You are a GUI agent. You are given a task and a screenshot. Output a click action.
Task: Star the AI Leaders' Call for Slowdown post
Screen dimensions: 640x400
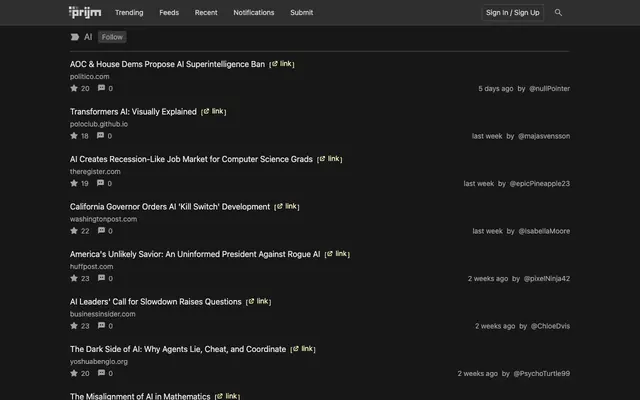click(x=74, y=326)
